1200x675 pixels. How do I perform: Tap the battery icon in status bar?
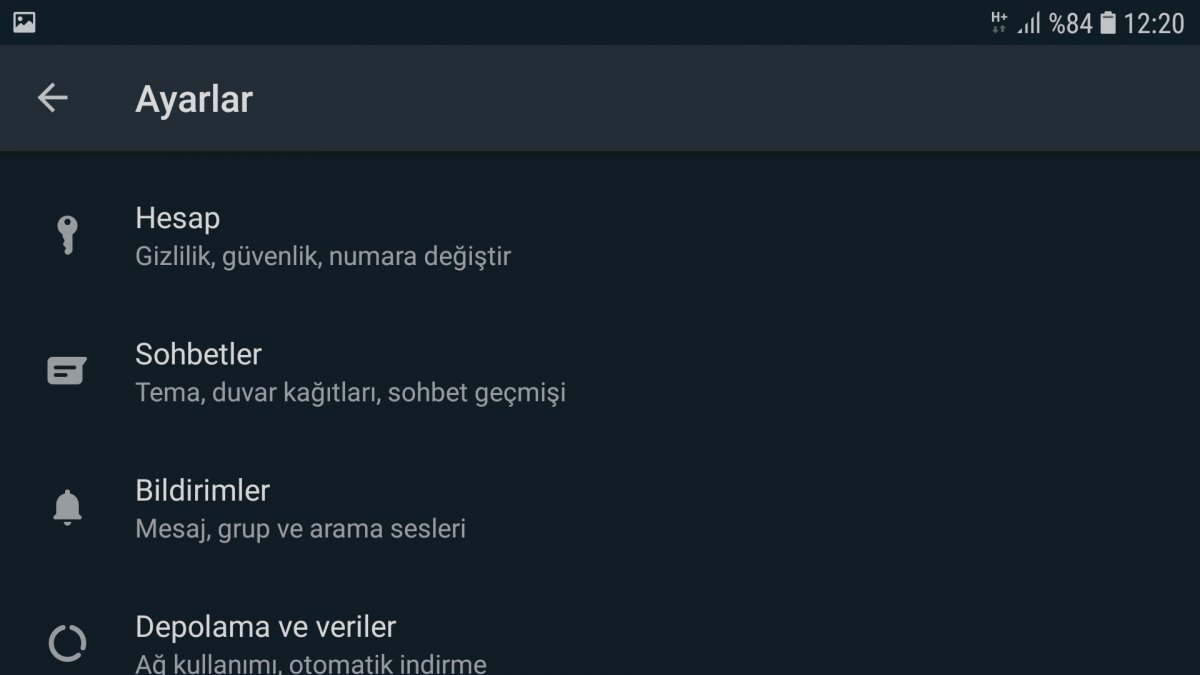tap(1107, 23)
